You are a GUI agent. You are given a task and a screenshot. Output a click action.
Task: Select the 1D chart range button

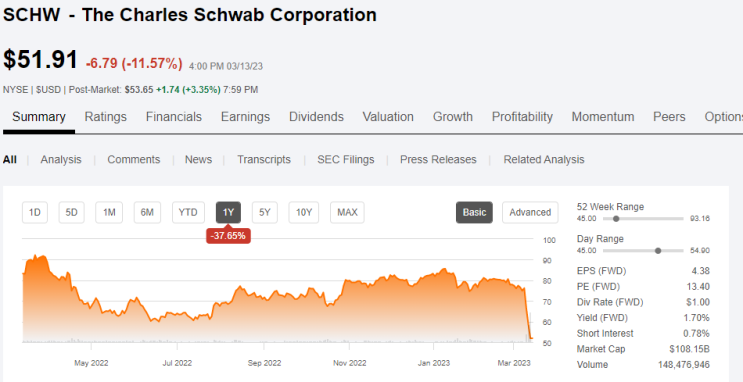pyautogui.click(x=35, y=212)
